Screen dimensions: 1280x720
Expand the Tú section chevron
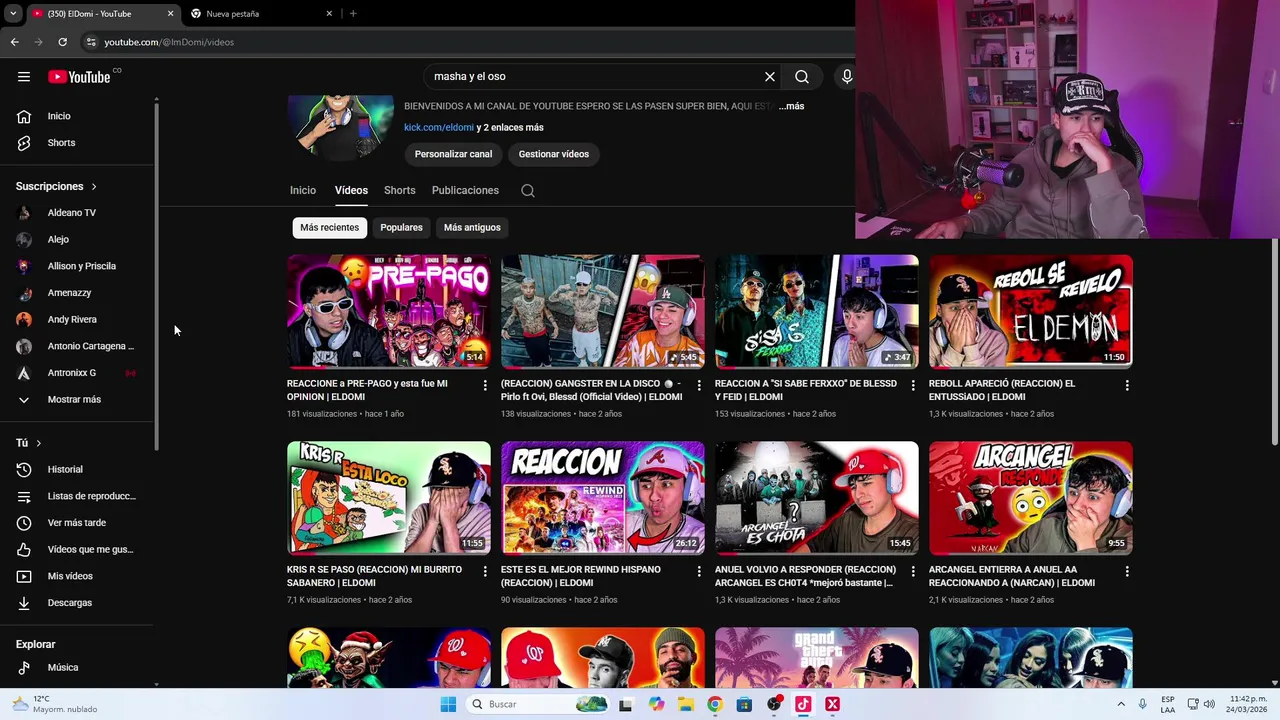(x=39, y=443)
